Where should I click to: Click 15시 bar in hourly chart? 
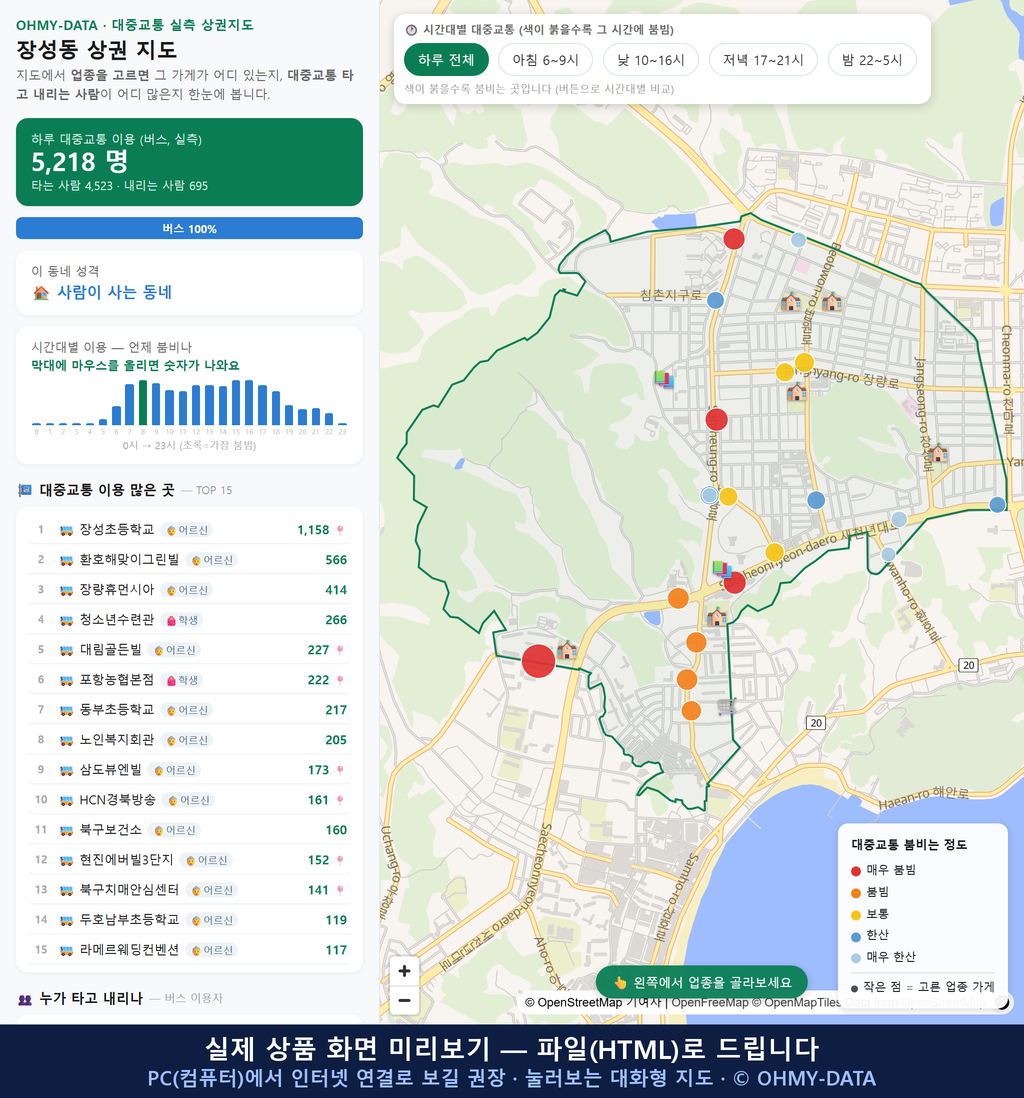tap(236, 403)
